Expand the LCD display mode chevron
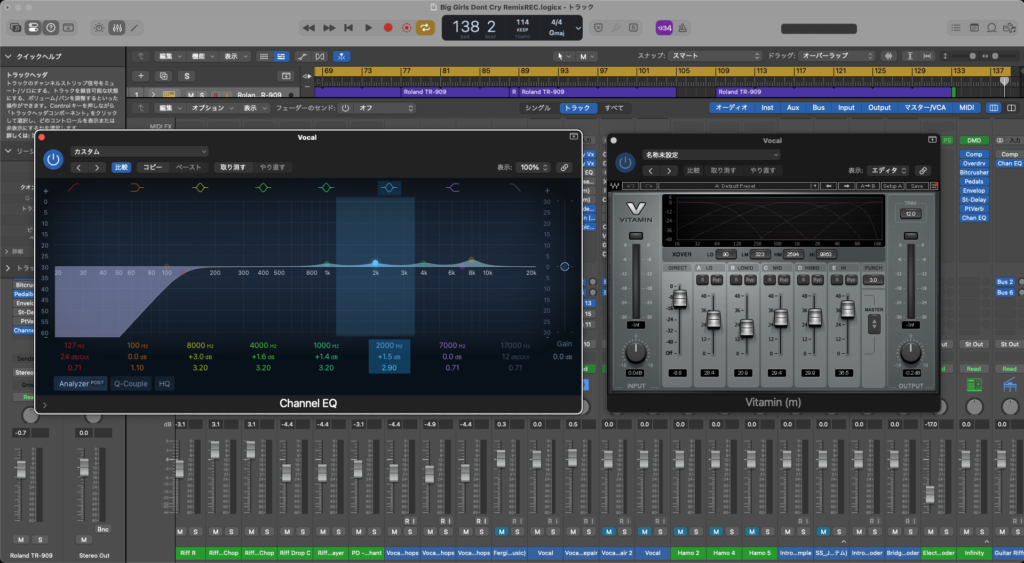Image resolution: width=1024 pixels, height=563 pixels. tap(578, 28)
